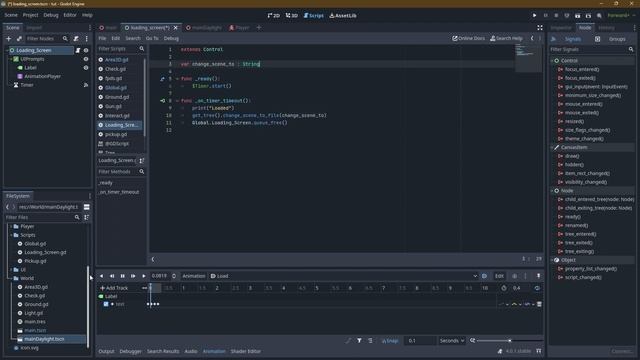Expand the bottom panel with the expand icon
Image resolution: width=640 pixels, height=360 pixels.
pos(539,351)
